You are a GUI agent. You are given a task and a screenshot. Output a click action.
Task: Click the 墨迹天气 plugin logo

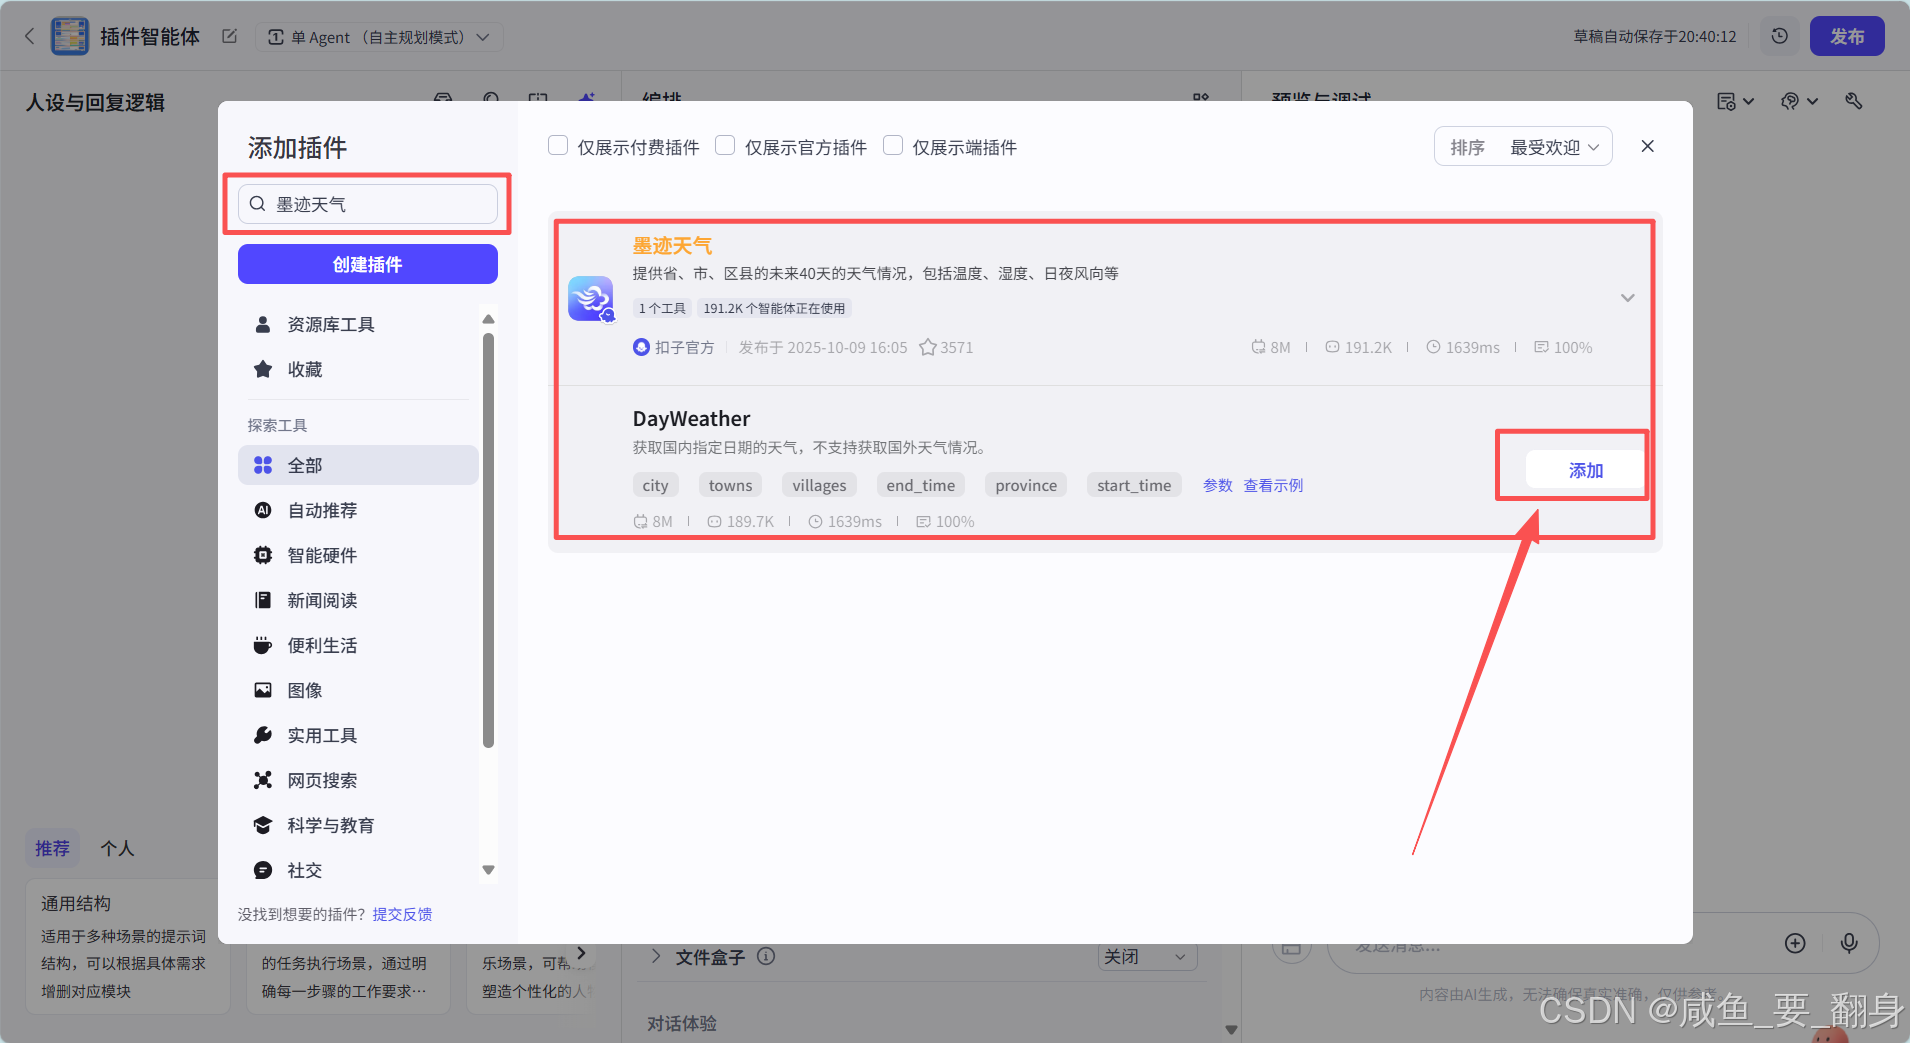pyautogui.click(x=591, y=298)
